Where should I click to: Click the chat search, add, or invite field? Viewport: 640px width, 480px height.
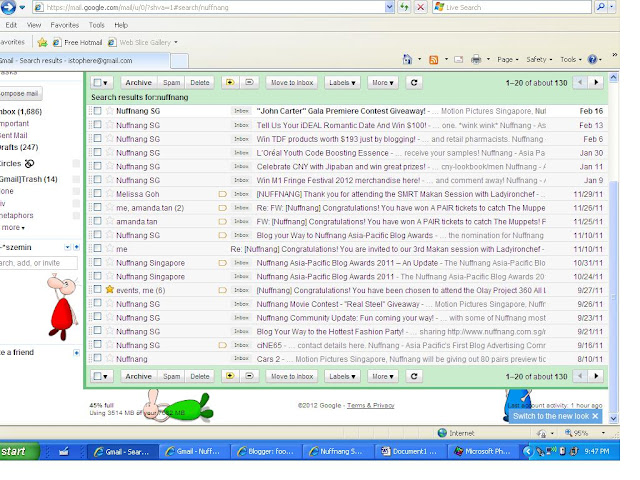coord(38,263)
